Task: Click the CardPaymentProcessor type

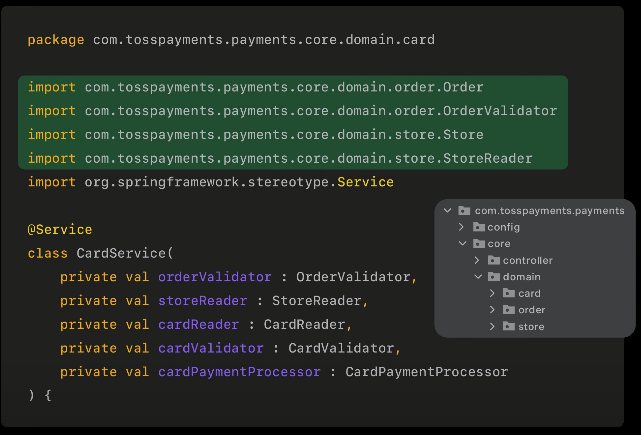Action: coord(427,372)
